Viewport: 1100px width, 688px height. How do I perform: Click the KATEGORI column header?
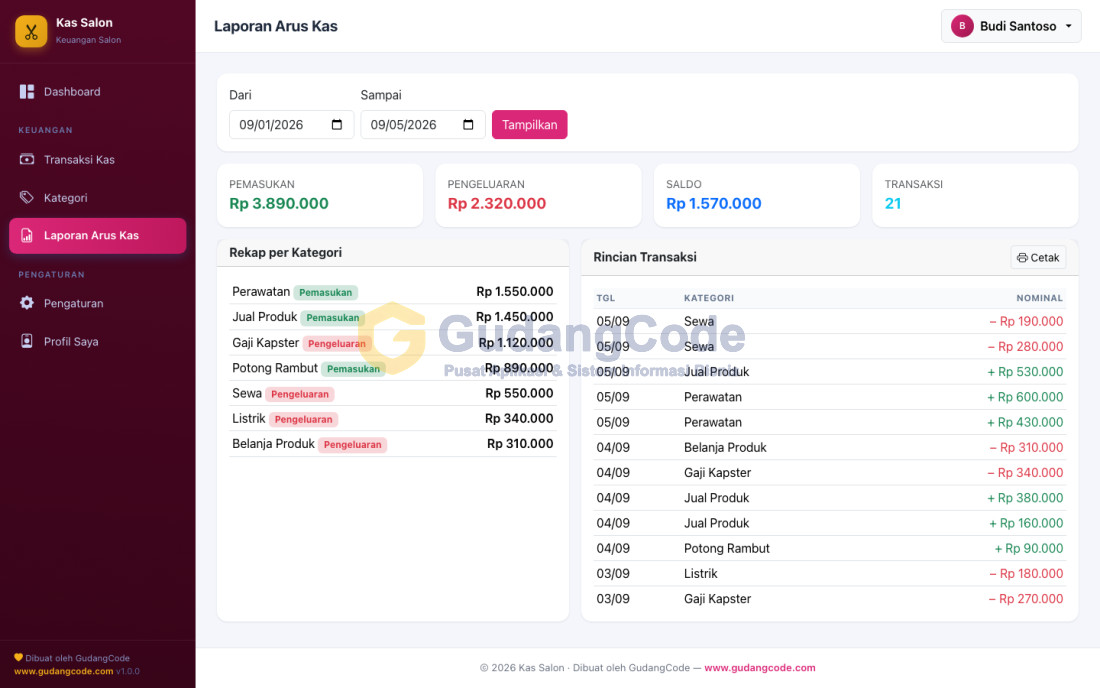point(709,298)
